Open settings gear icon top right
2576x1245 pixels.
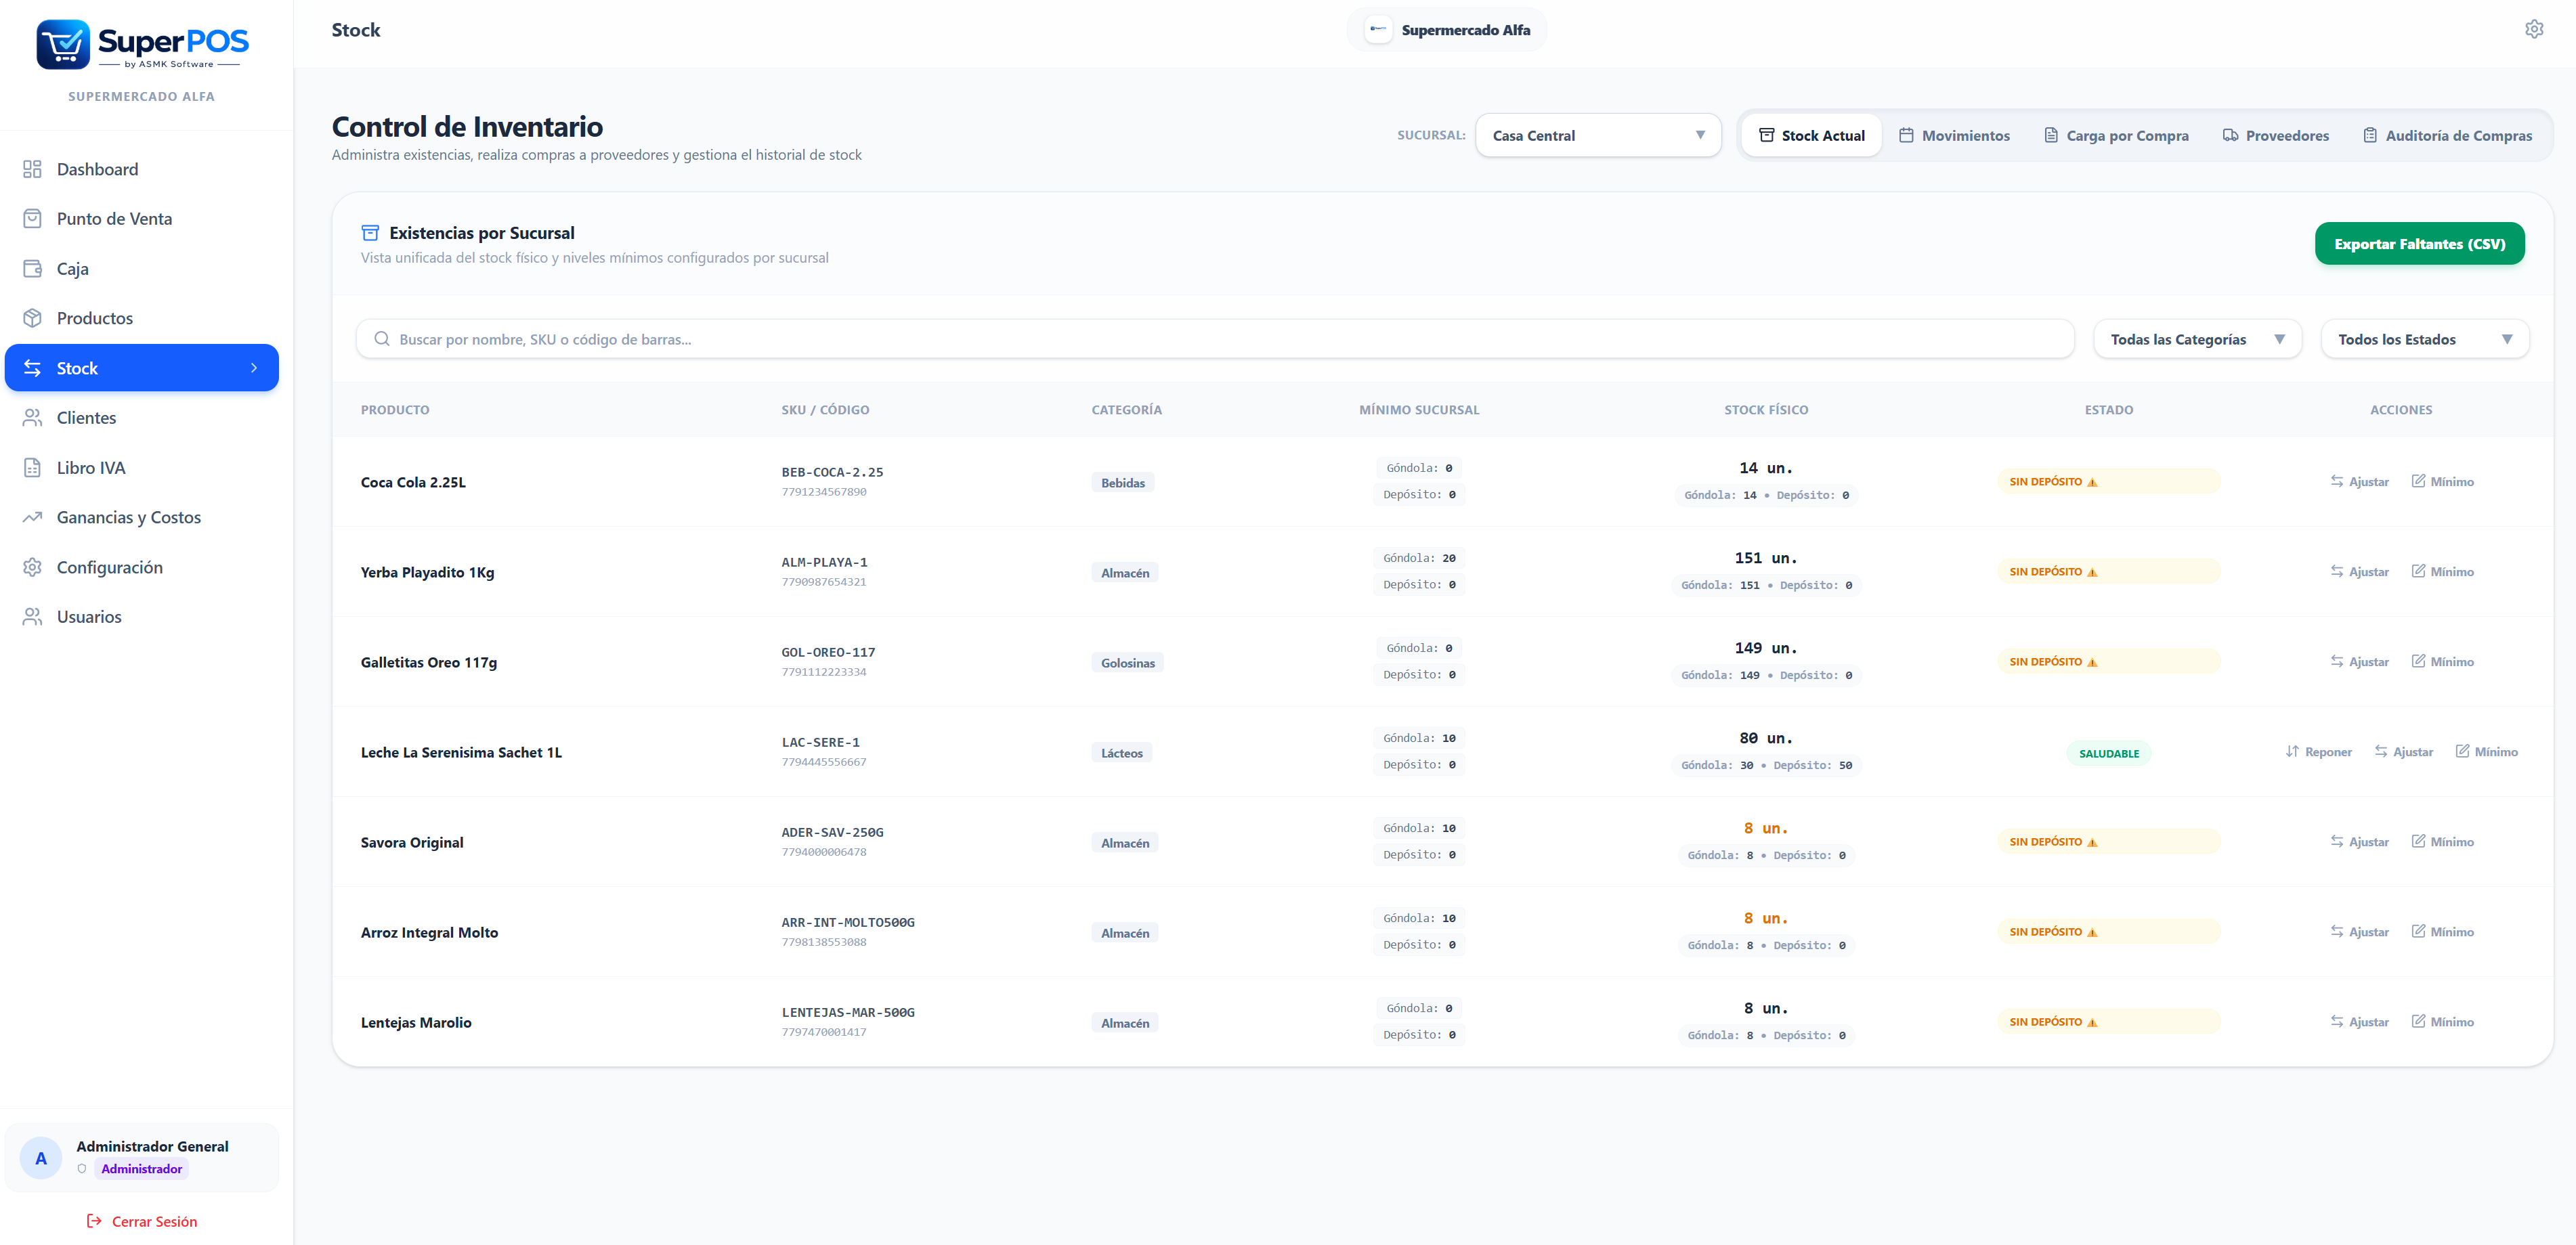click(x=2533, y=29)
